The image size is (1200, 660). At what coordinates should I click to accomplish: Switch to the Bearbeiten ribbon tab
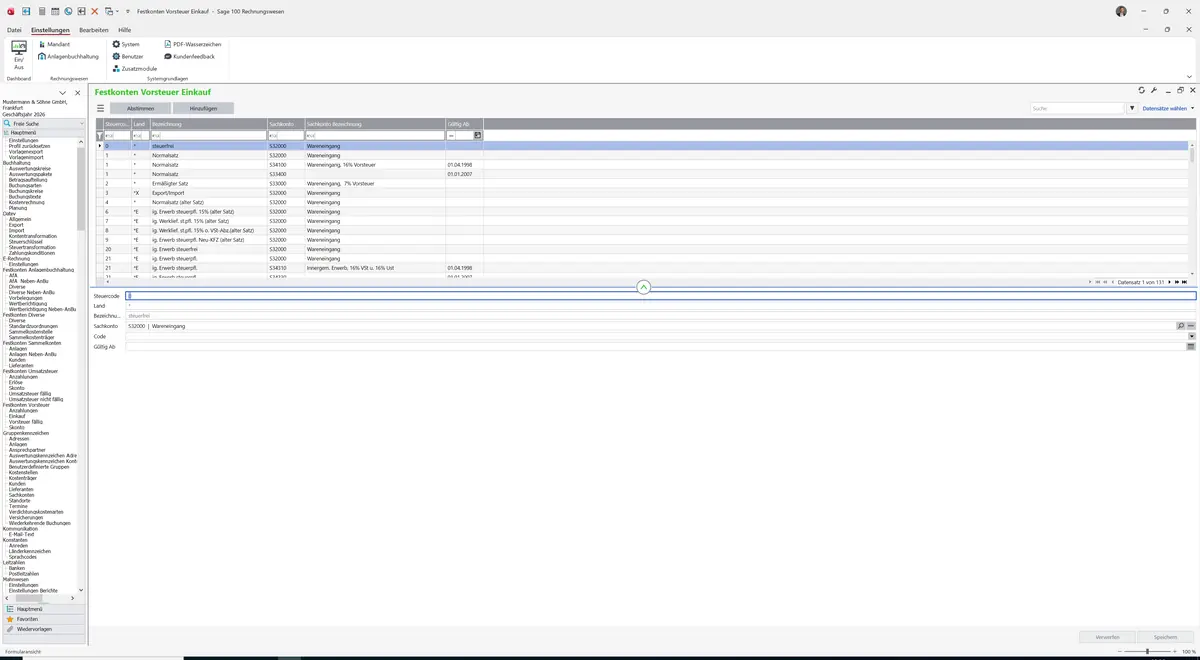[94, 30]
